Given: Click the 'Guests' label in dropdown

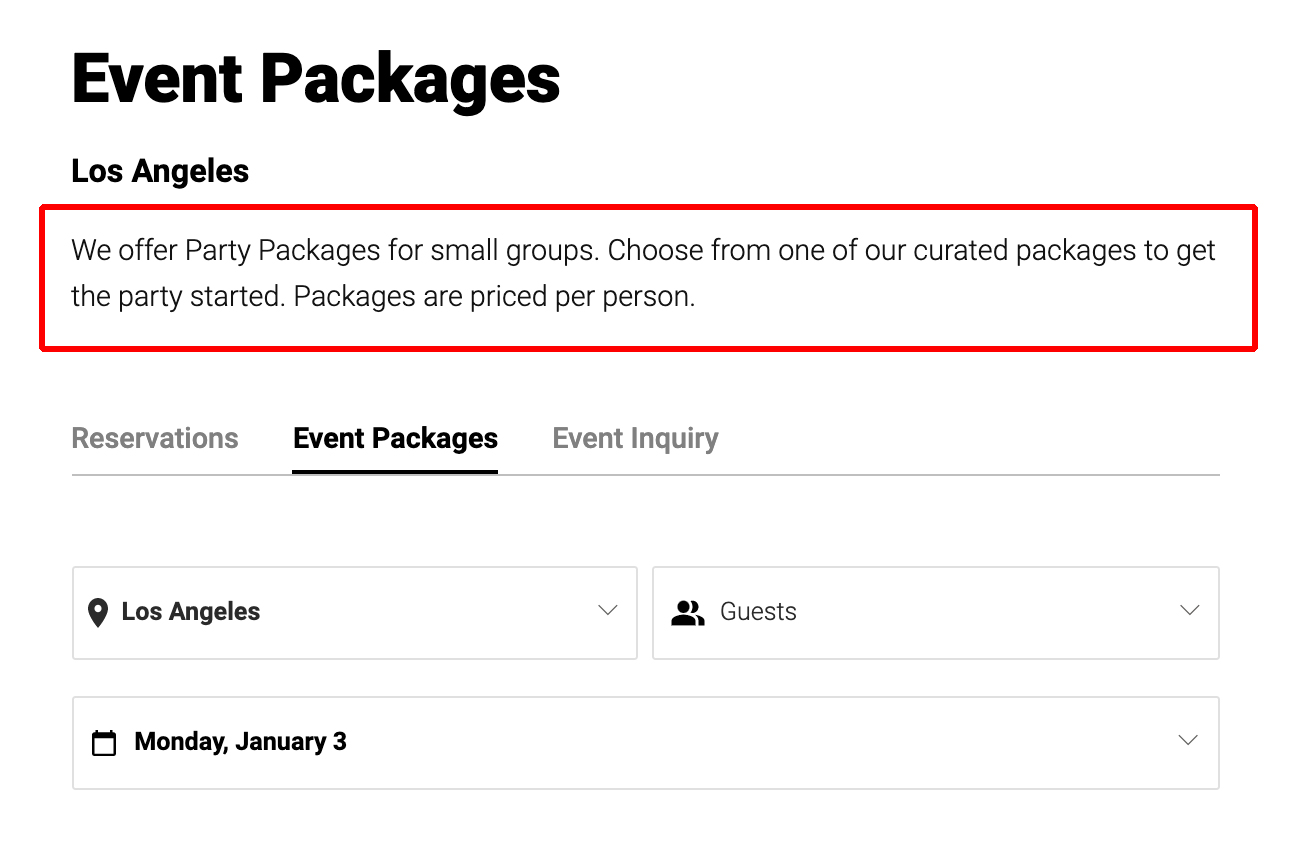Looking at the screenshot, I should 758,612.
